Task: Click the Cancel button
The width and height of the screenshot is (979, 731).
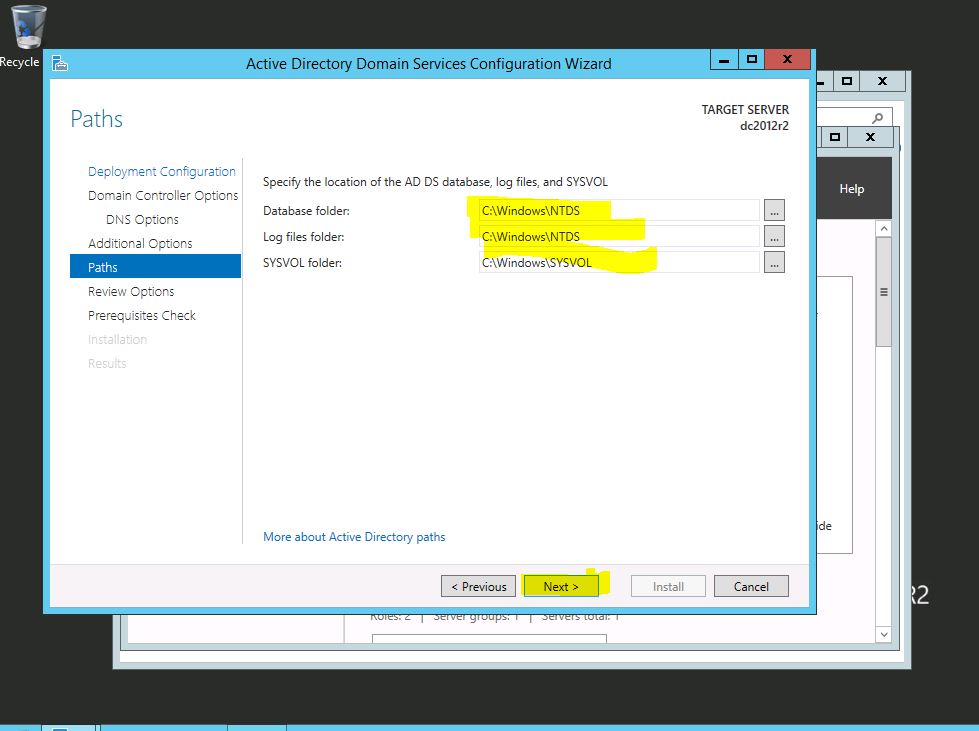Action: click(x=751, y=586)
